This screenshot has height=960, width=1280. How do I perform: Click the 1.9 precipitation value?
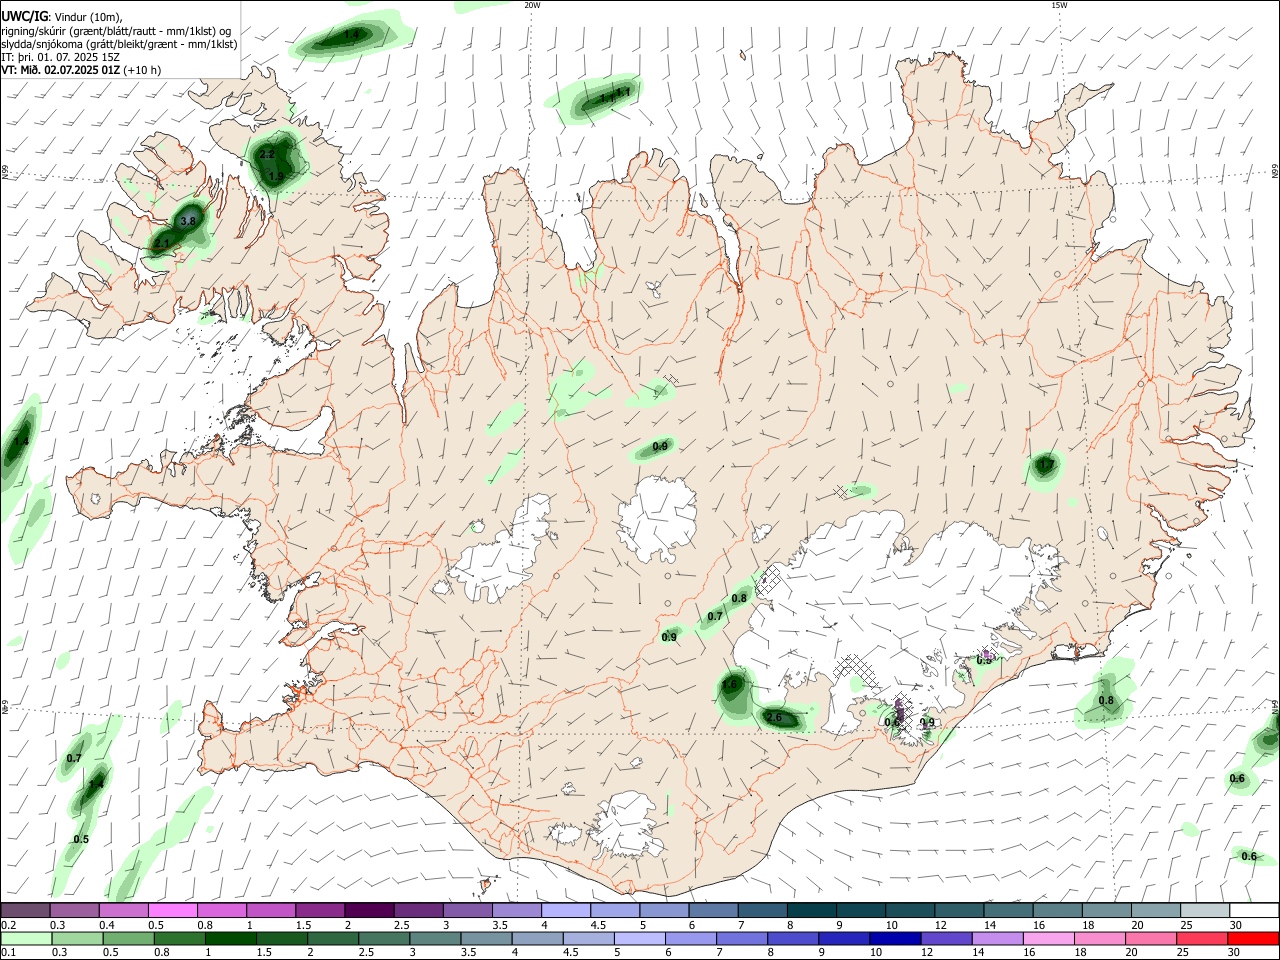point(276,176)
